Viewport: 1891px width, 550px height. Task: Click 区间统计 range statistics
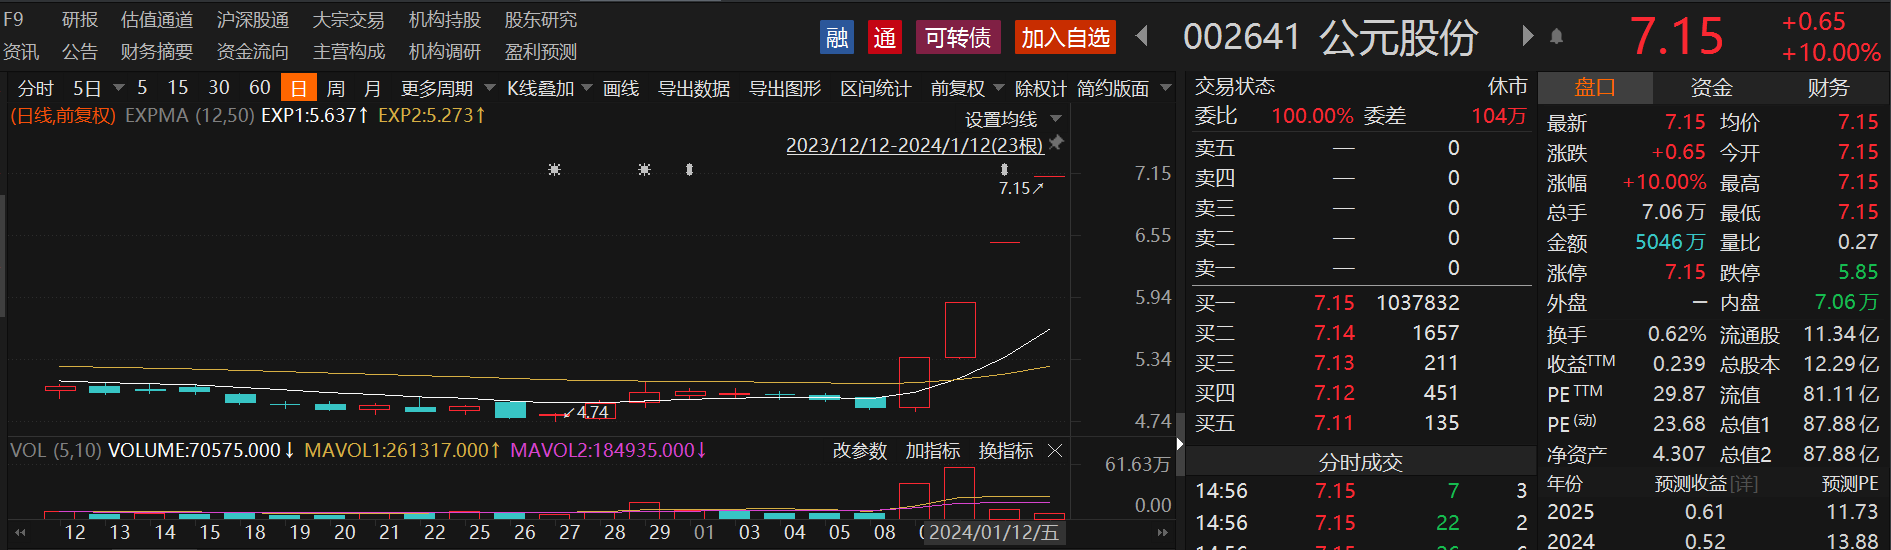(x=876, y=88)
